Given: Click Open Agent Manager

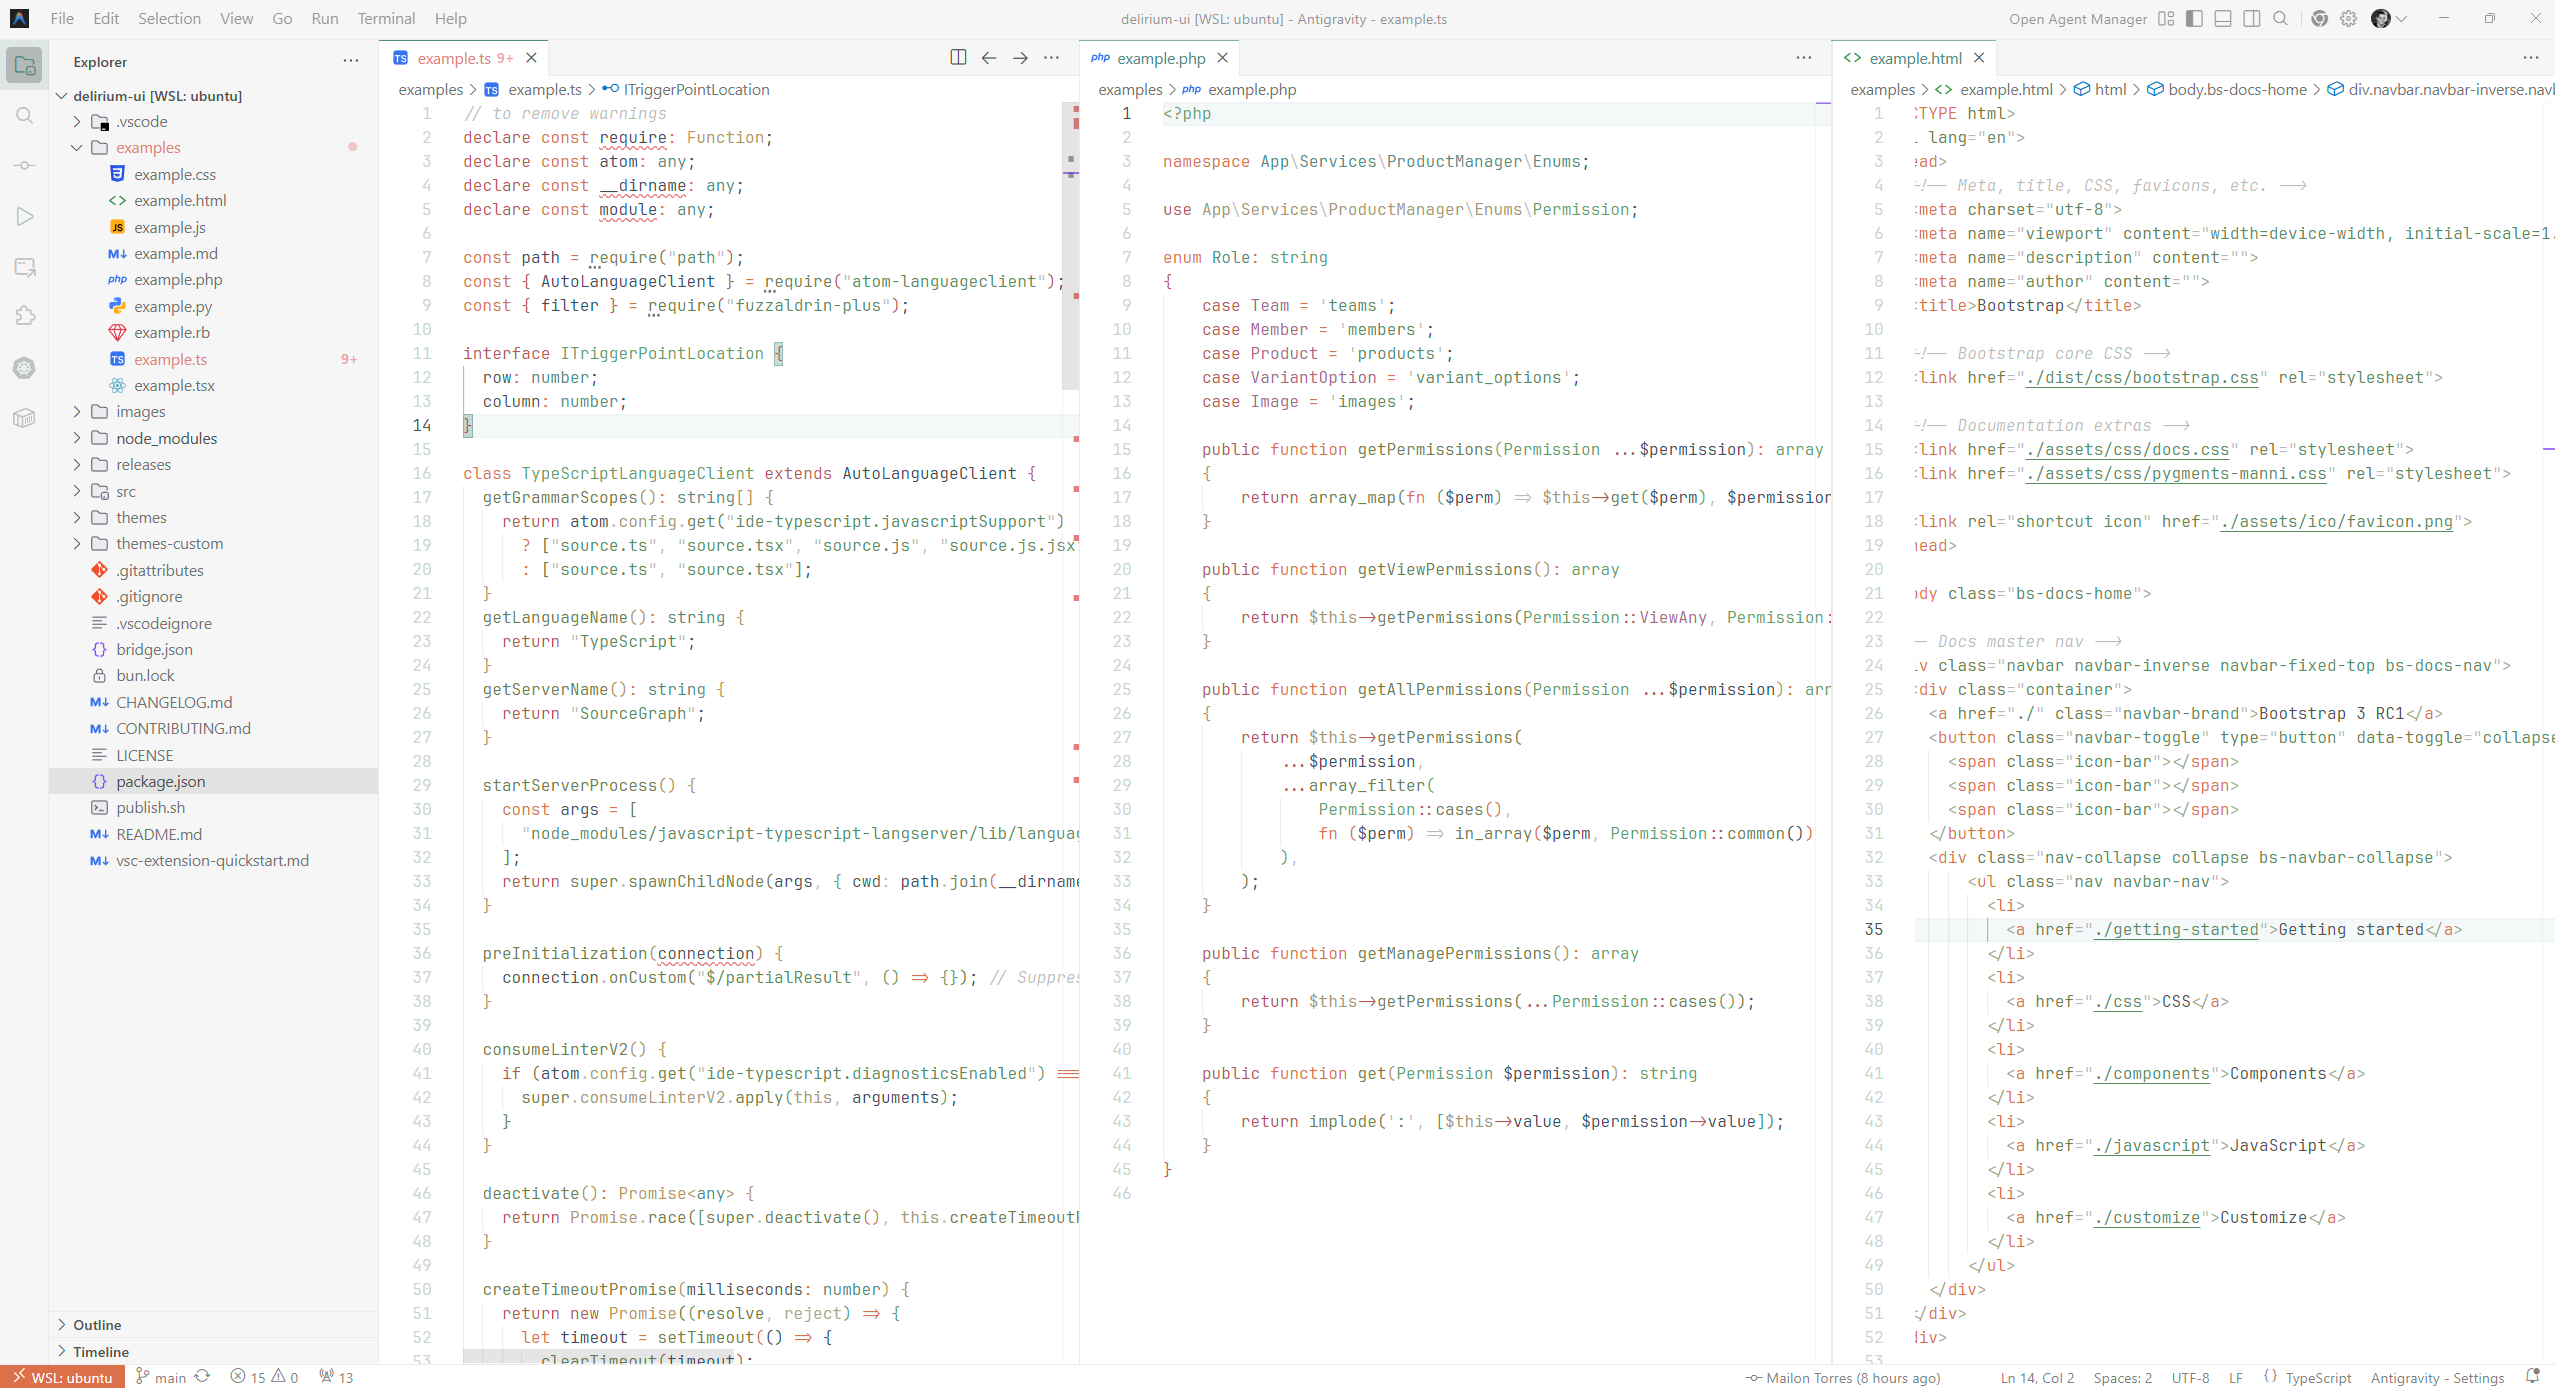Looking at the screenshot, I should 2077,19.
